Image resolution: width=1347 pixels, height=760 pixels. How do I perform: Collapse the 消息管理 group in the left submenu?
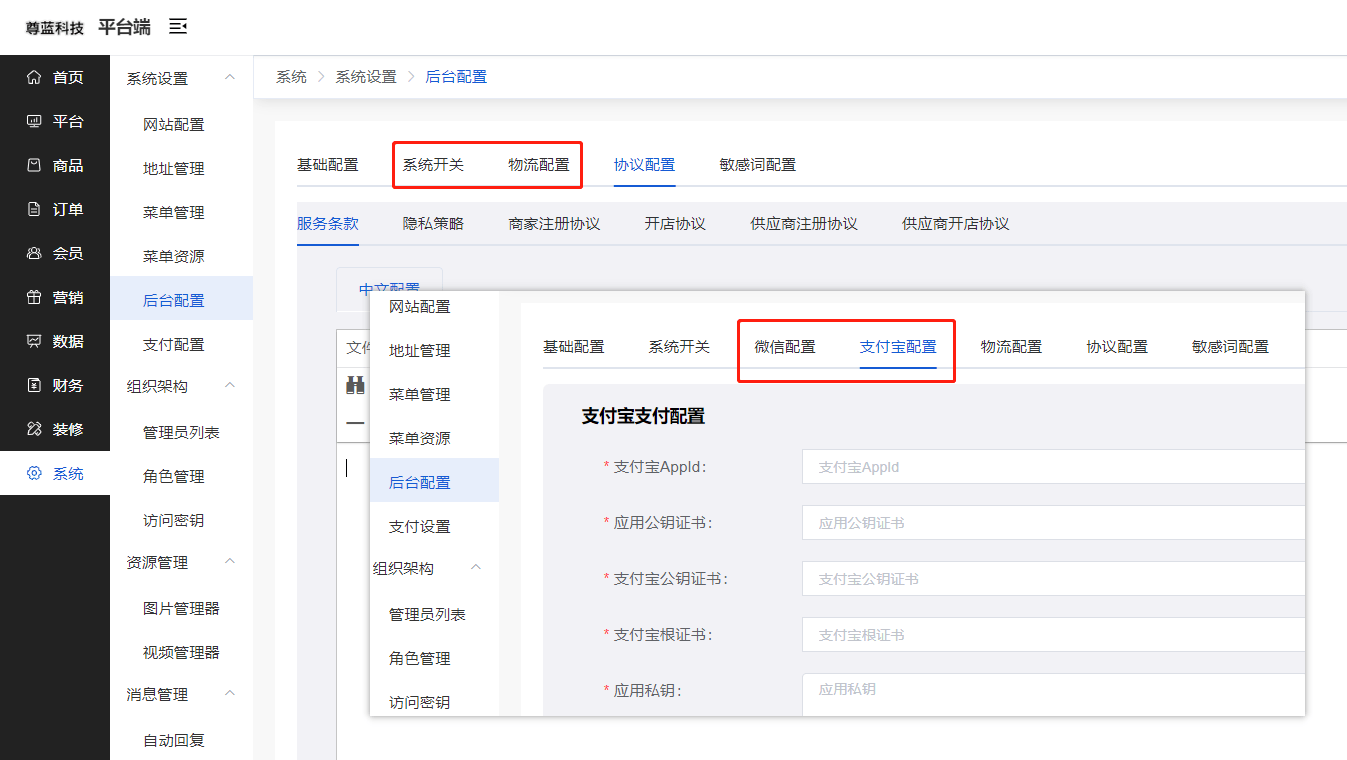230,694
